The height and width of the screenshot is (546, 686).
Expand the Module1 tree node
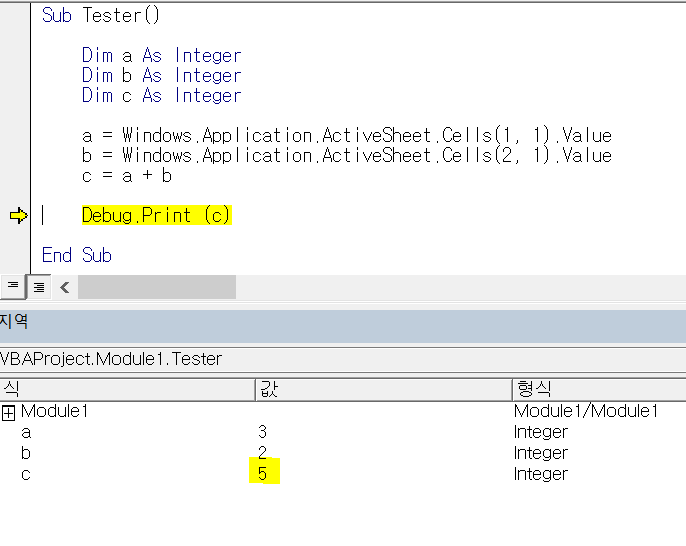tap(8, 413)
